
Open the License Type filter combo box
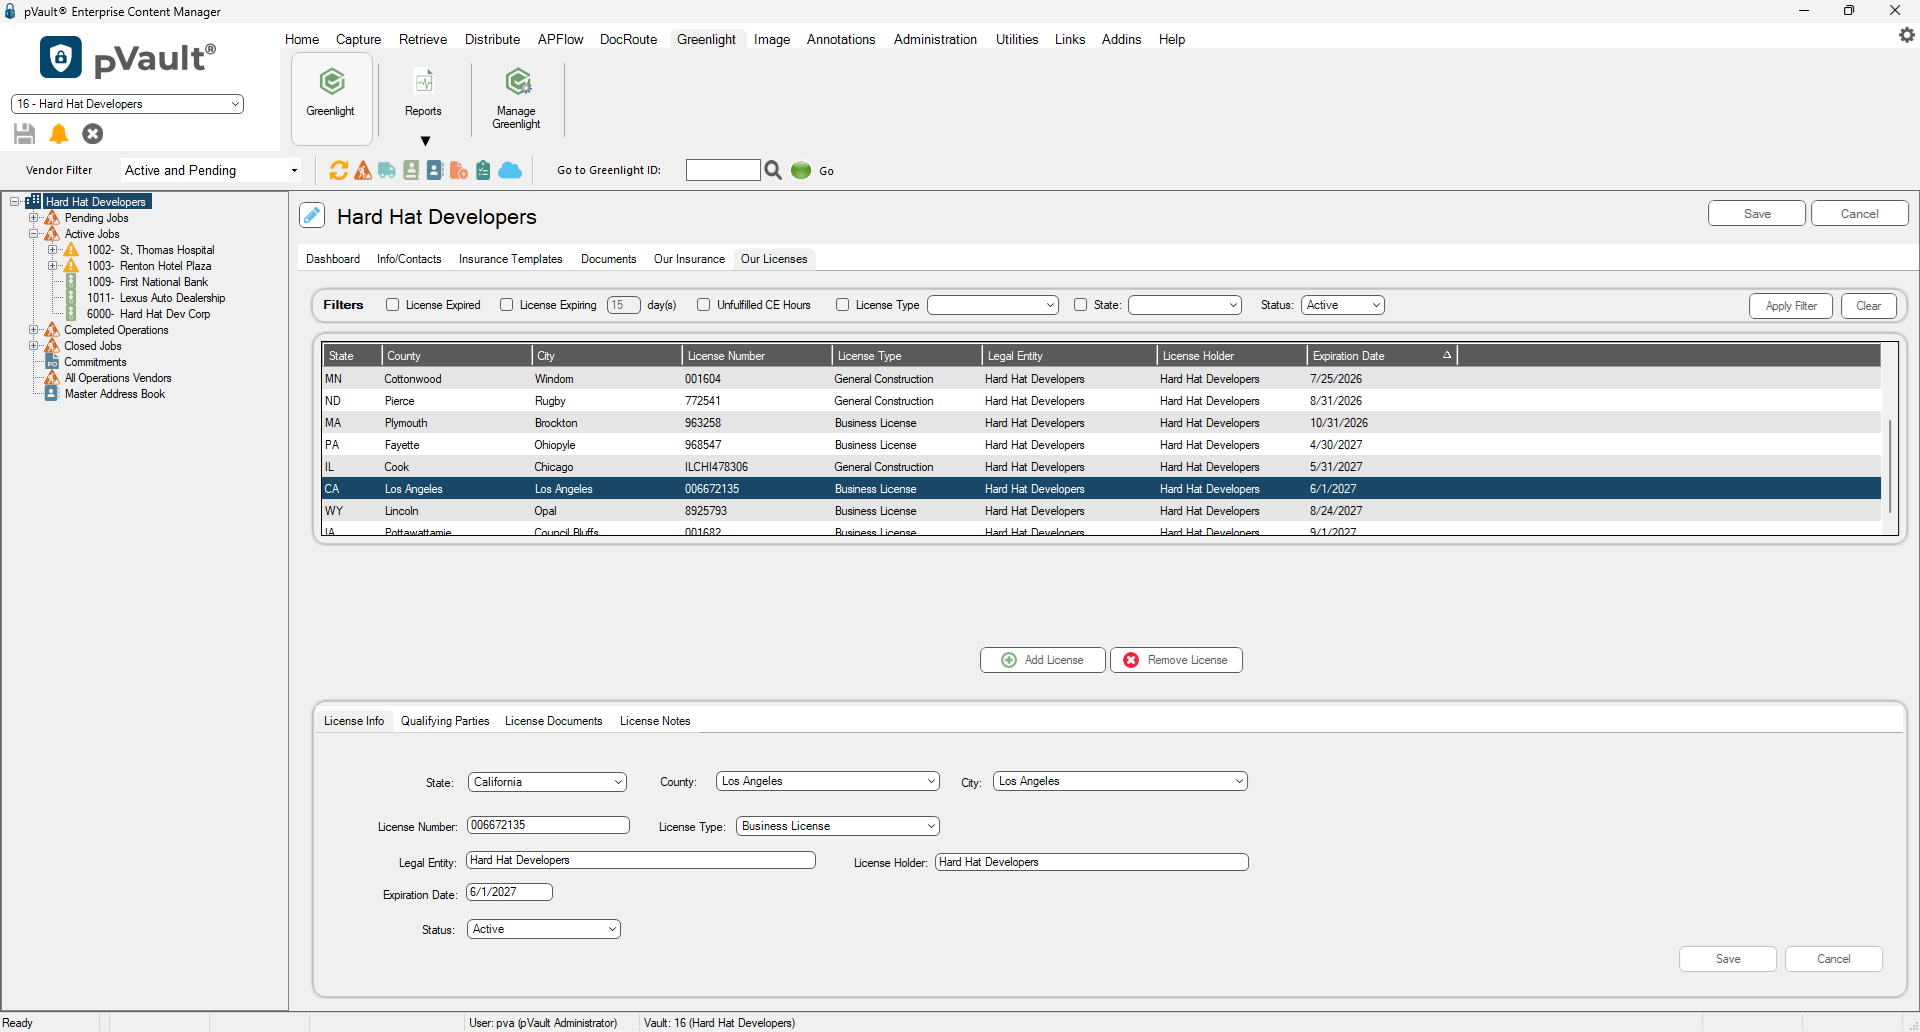pyautogui.click(x=993, y=305)
